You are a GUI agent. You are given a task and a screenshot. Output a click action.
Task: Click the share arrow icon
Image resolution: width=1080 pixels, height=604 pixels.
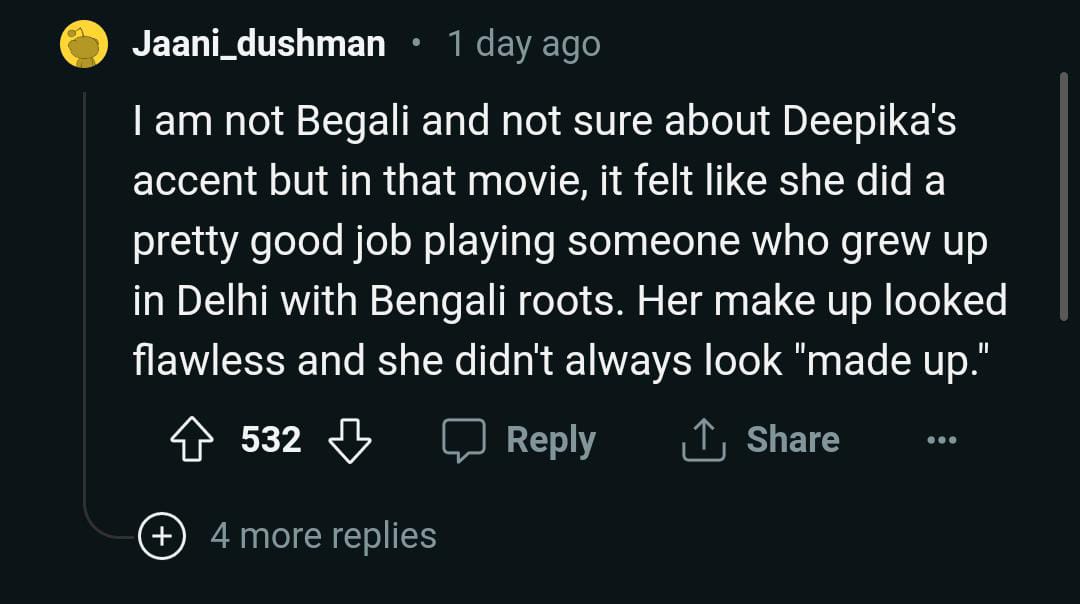point(703,440)
